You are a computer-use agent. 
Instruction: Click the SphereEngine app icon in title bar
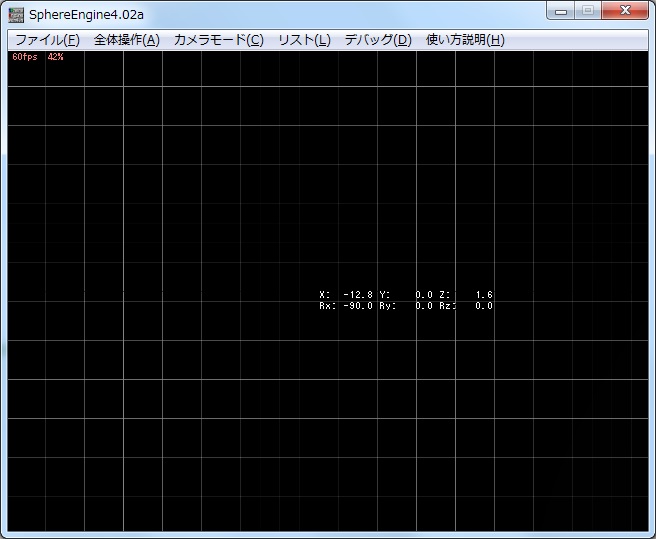(16, 15)
